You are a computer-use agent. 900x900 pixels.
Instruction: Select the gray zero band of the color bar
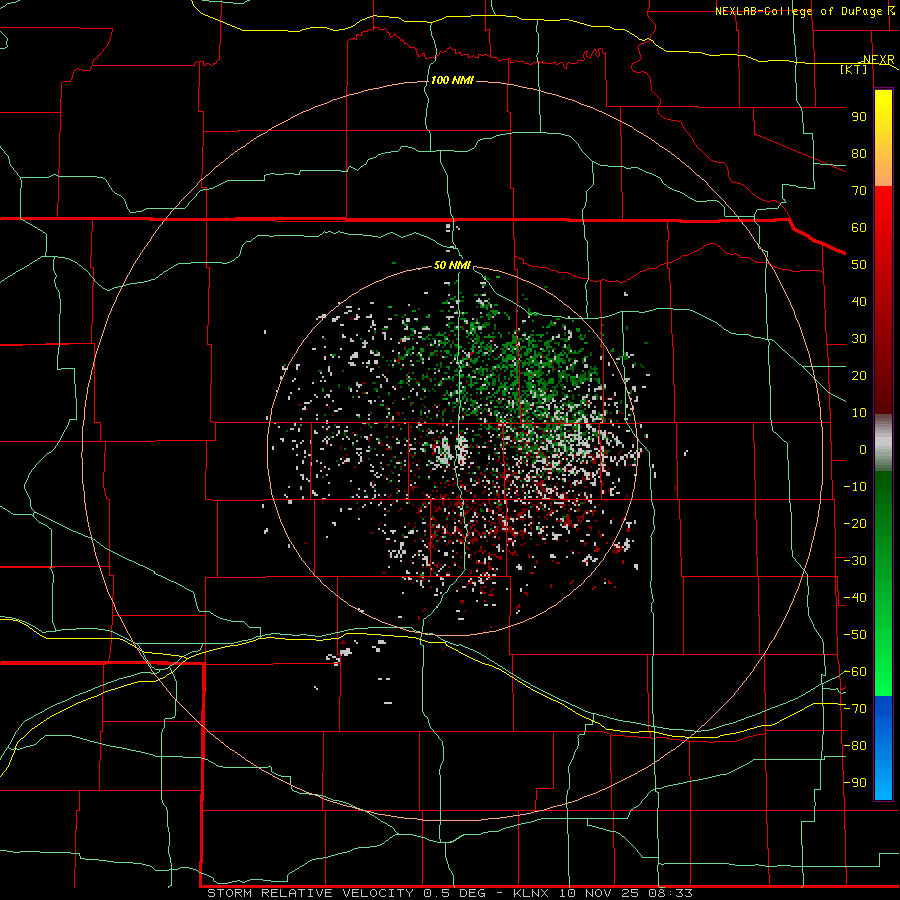883,442
